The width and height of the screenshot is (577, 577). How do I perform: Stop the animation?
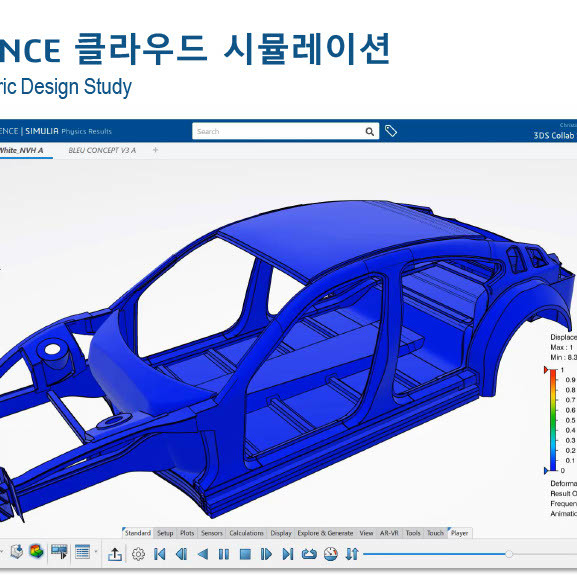point(245,554)
